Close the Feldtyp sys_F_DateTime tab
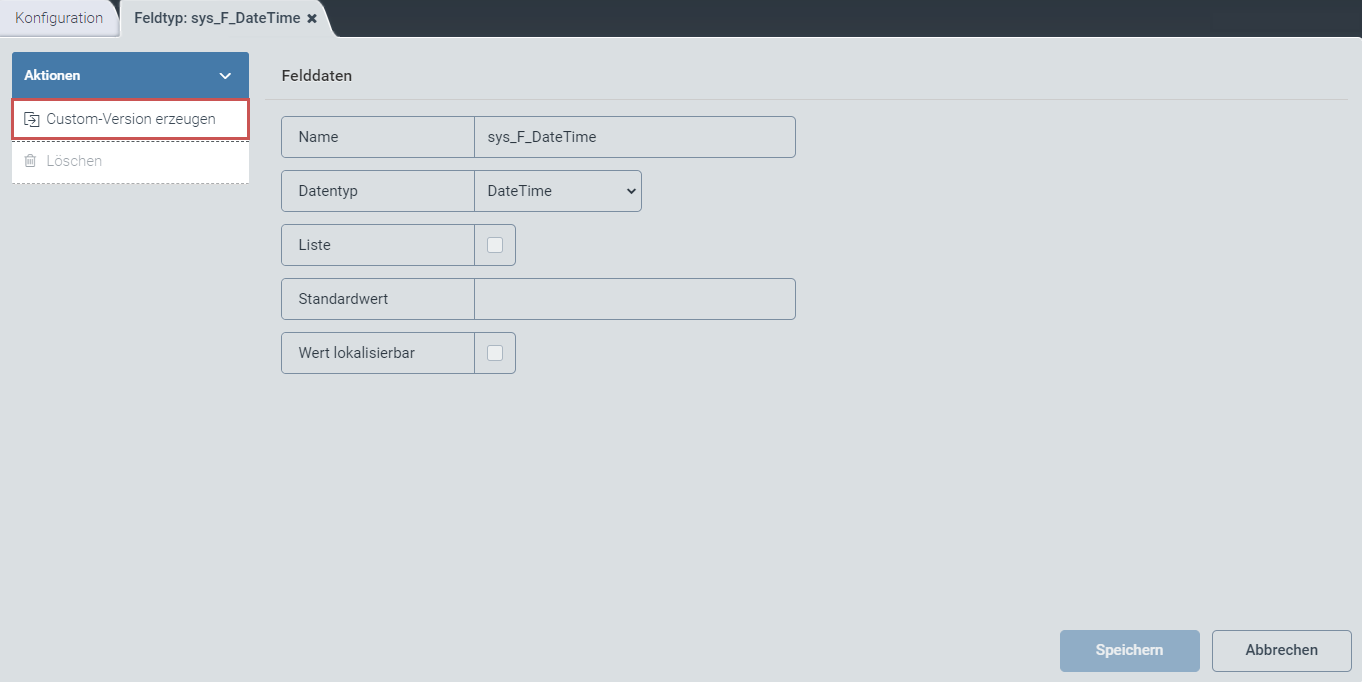This screenshot has width=1362, height=682. pos(312,19)
